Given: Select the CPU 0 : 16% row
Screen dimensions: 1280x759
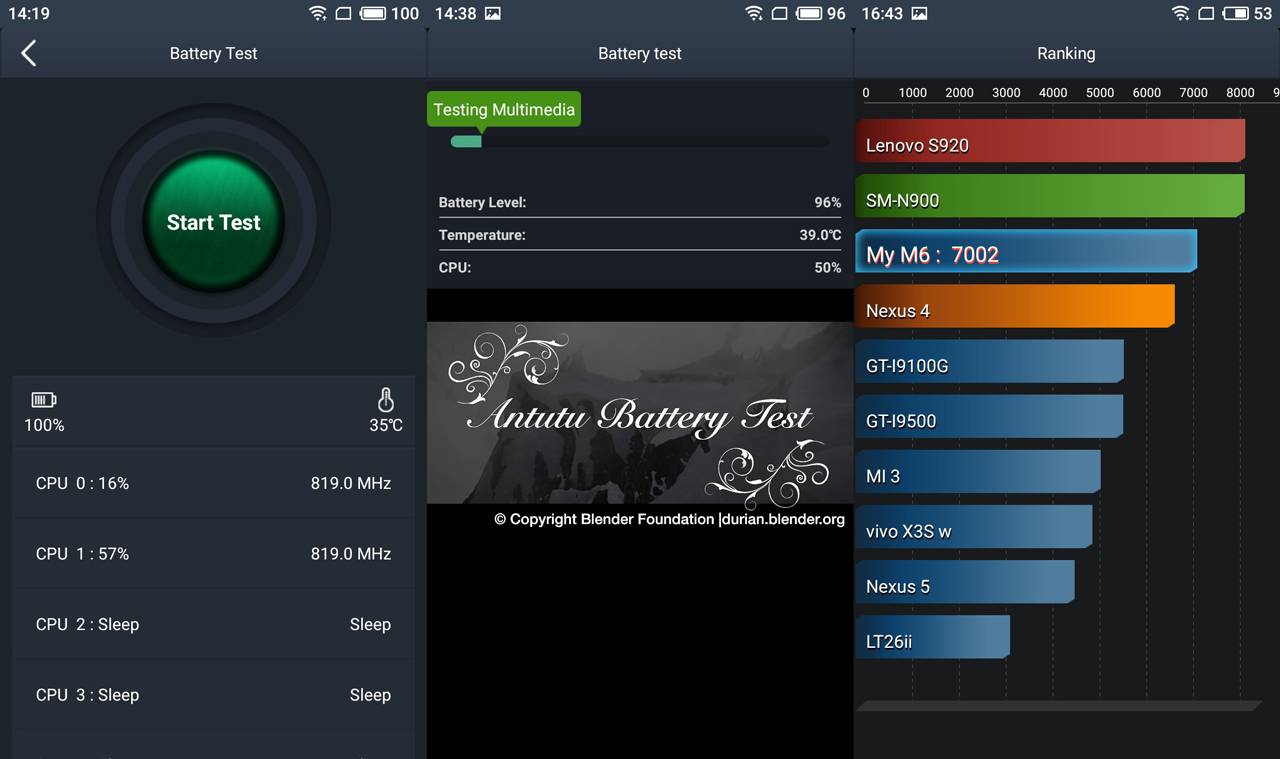Looking at the screenshot, I should pyautogui.click(x=213, y=483).
